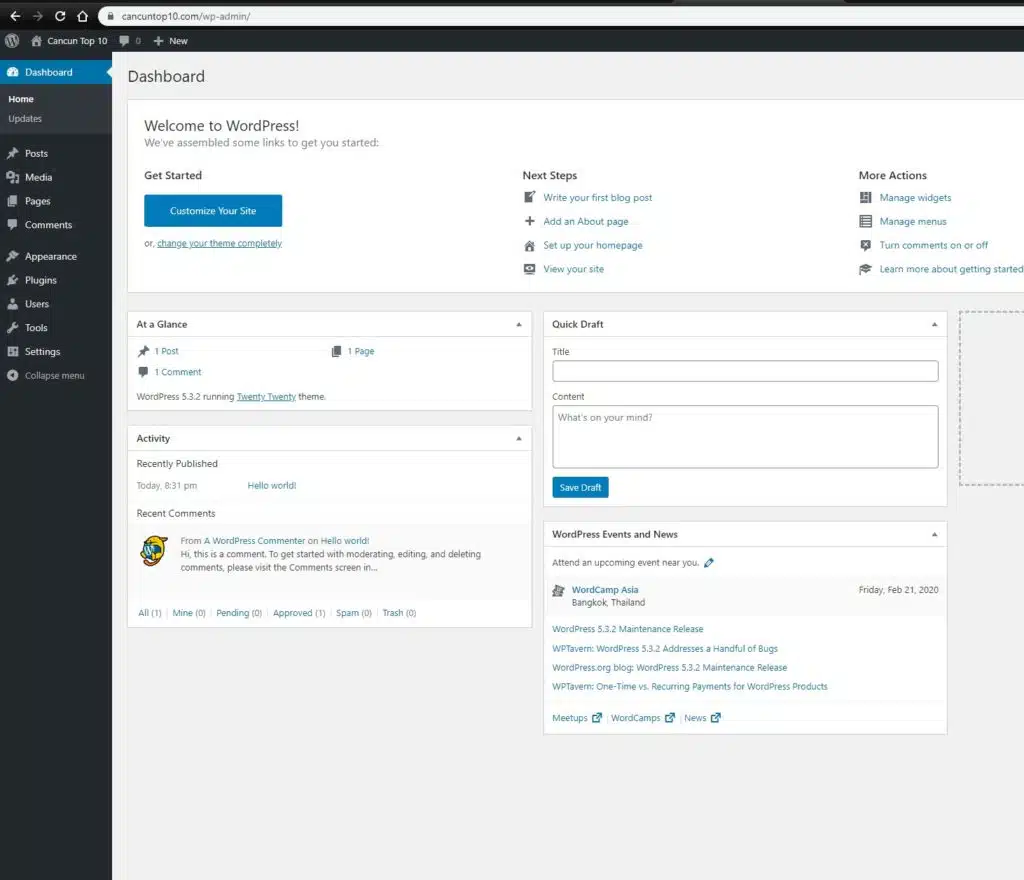
Task: Click the browser back arrow
Action: click(15, 16)
